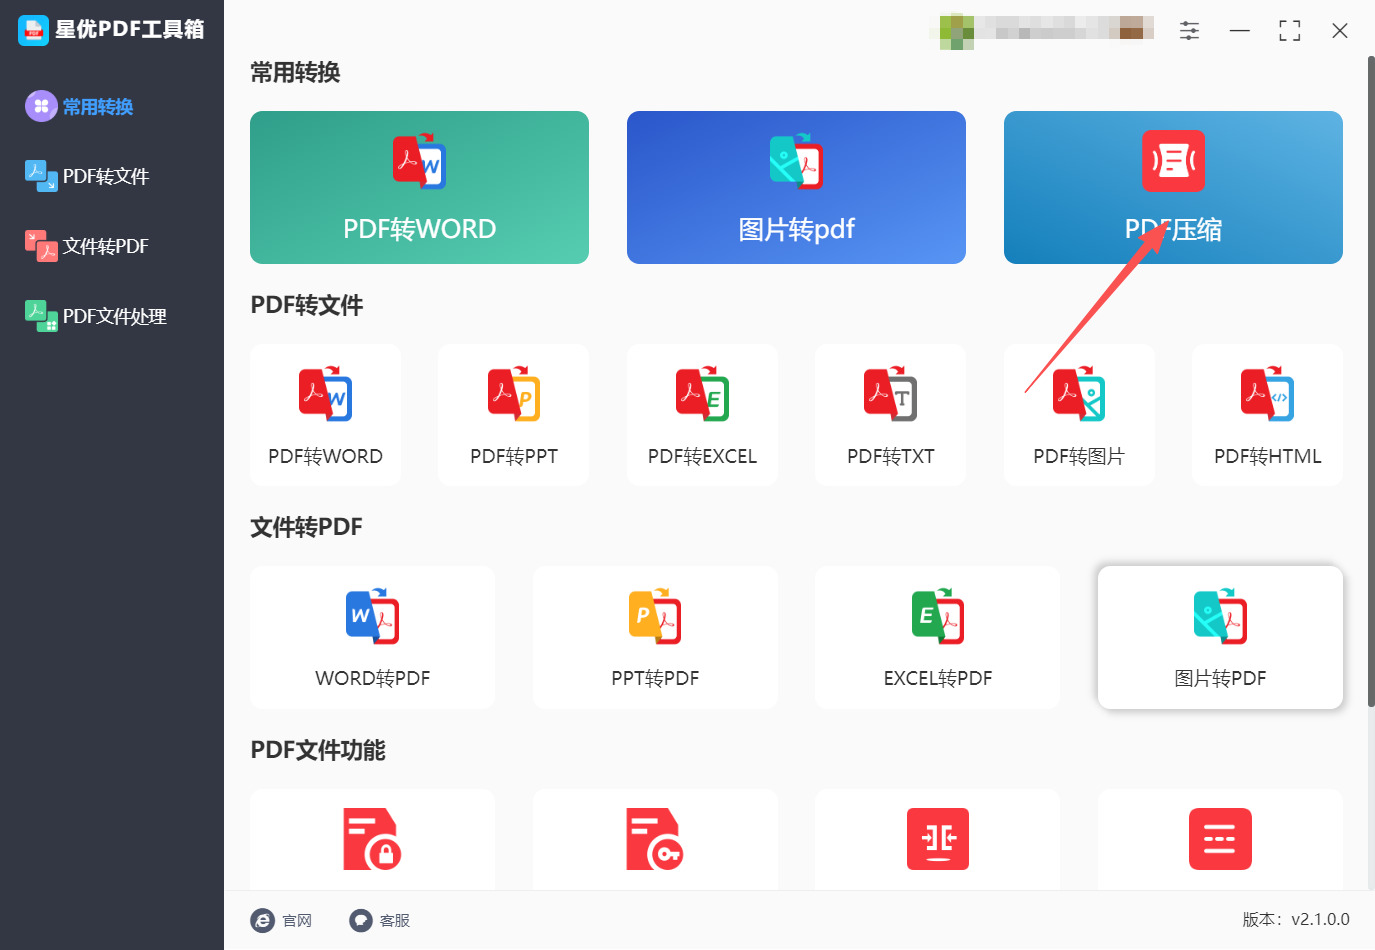The image size is (1375, 950).
Task: Select the WORD转PDF tool icon
Action: (x=372, y=615)
